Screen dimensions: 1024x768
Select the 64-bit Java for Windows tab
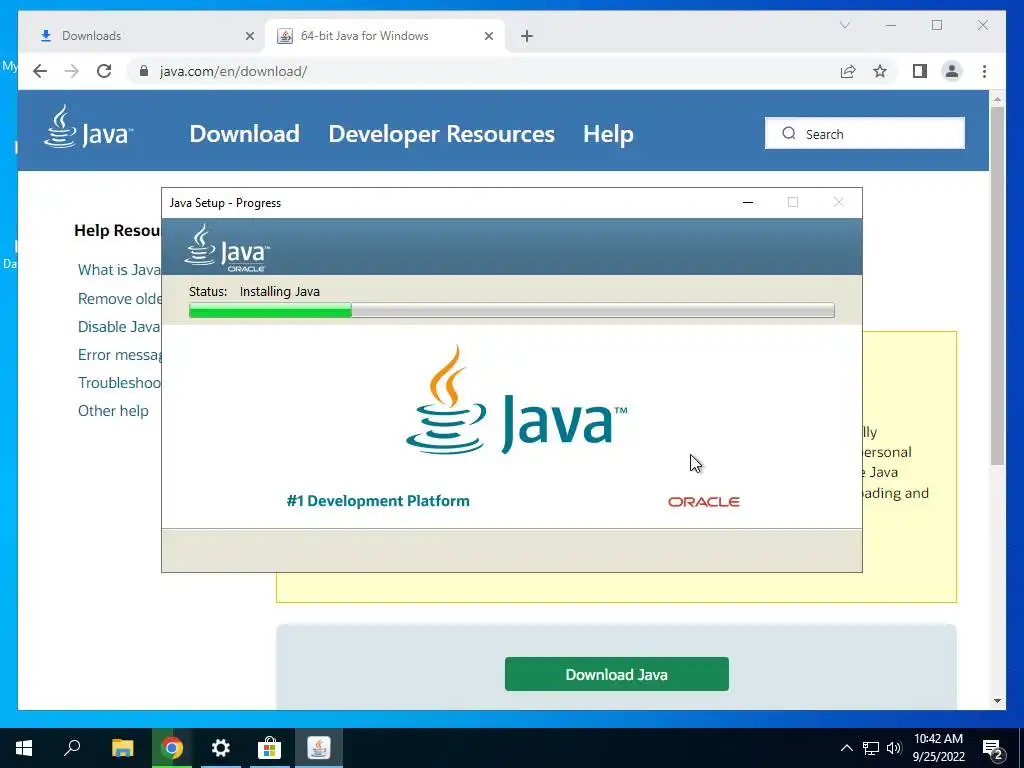[385, 36]
